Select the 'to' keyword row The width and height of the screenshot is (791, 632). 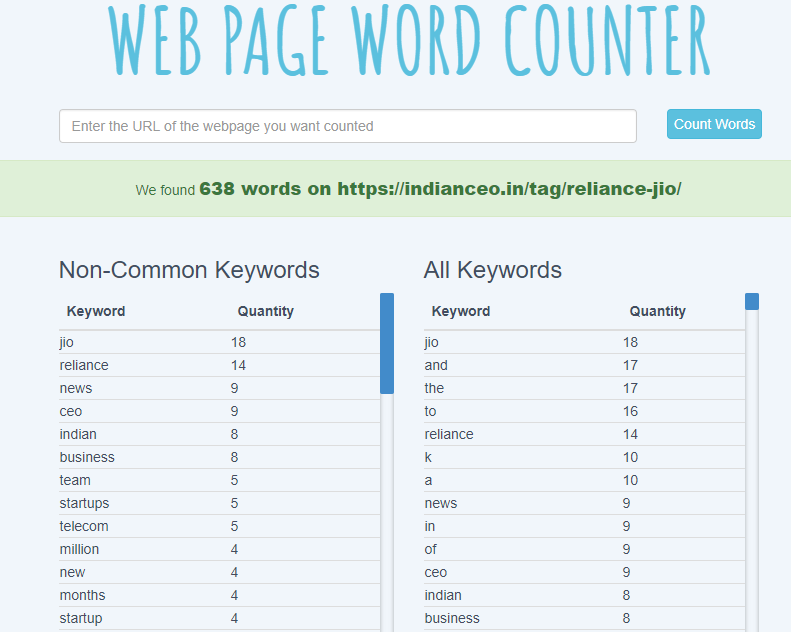(x=584, y=411)
